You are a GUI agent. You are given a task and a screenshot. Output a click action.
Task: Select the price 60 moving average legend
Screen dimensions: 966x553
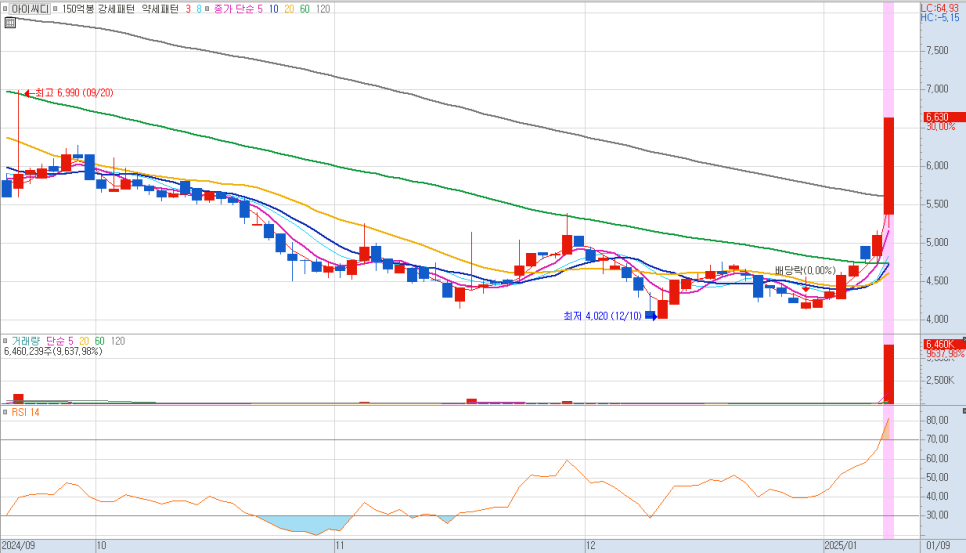point(304,9)
